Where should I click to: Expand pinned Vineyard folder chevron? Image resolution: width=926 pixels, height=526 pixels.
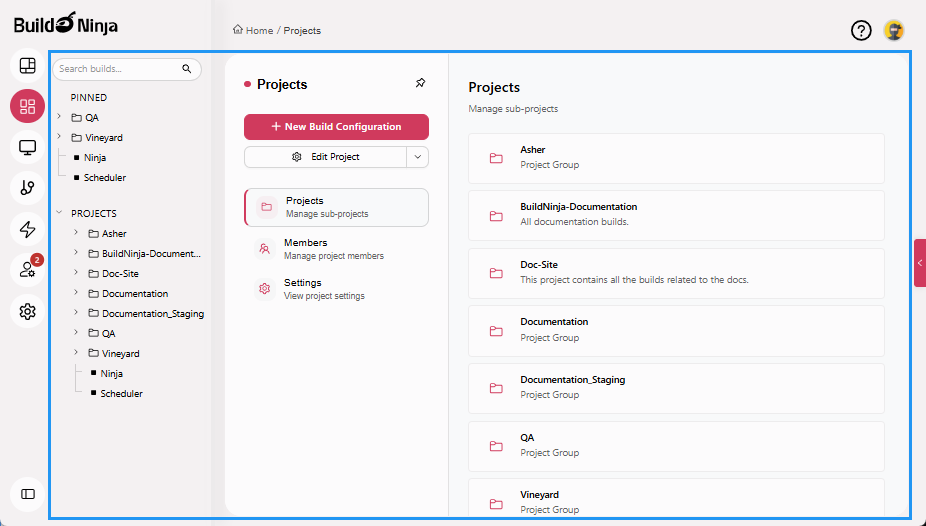[59, 137]
